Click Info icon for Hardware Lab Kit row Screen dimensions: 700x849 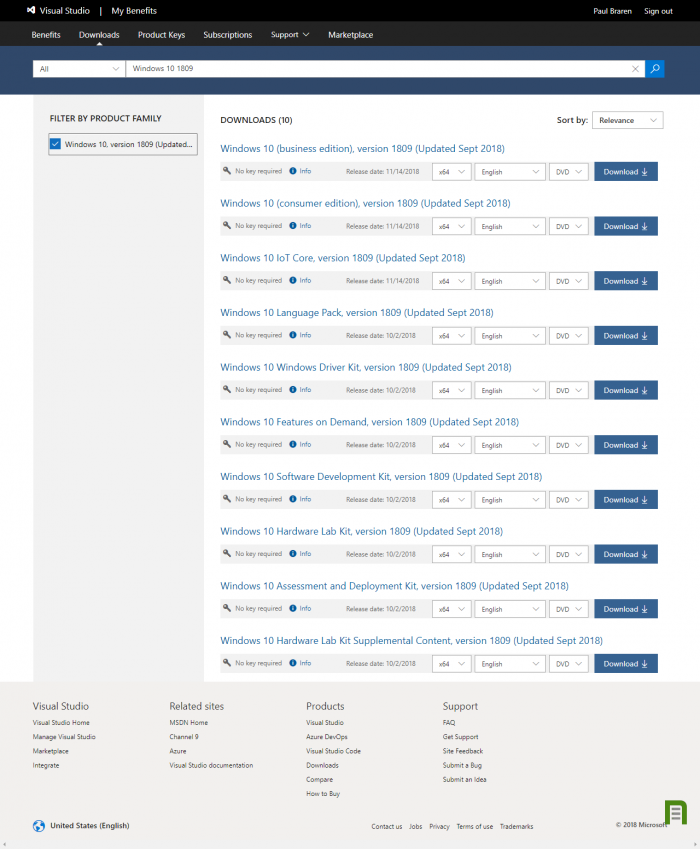tap(293, 554)
